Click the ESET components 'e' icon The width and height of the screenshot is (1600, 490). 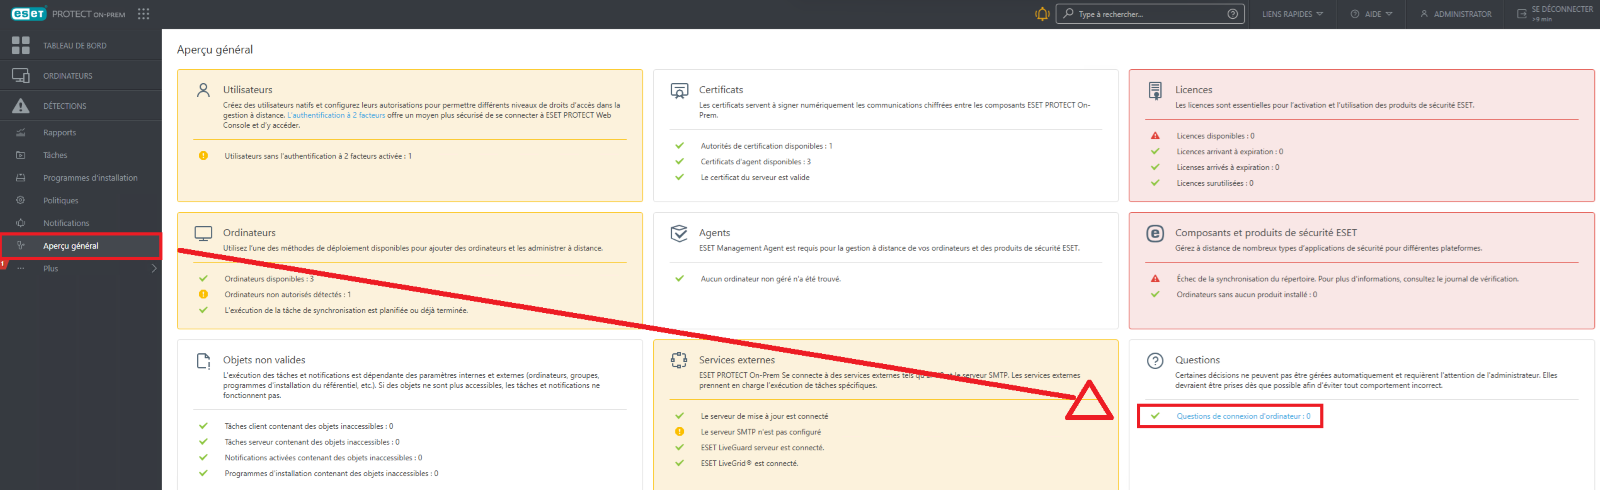[x=1155, y=233]
